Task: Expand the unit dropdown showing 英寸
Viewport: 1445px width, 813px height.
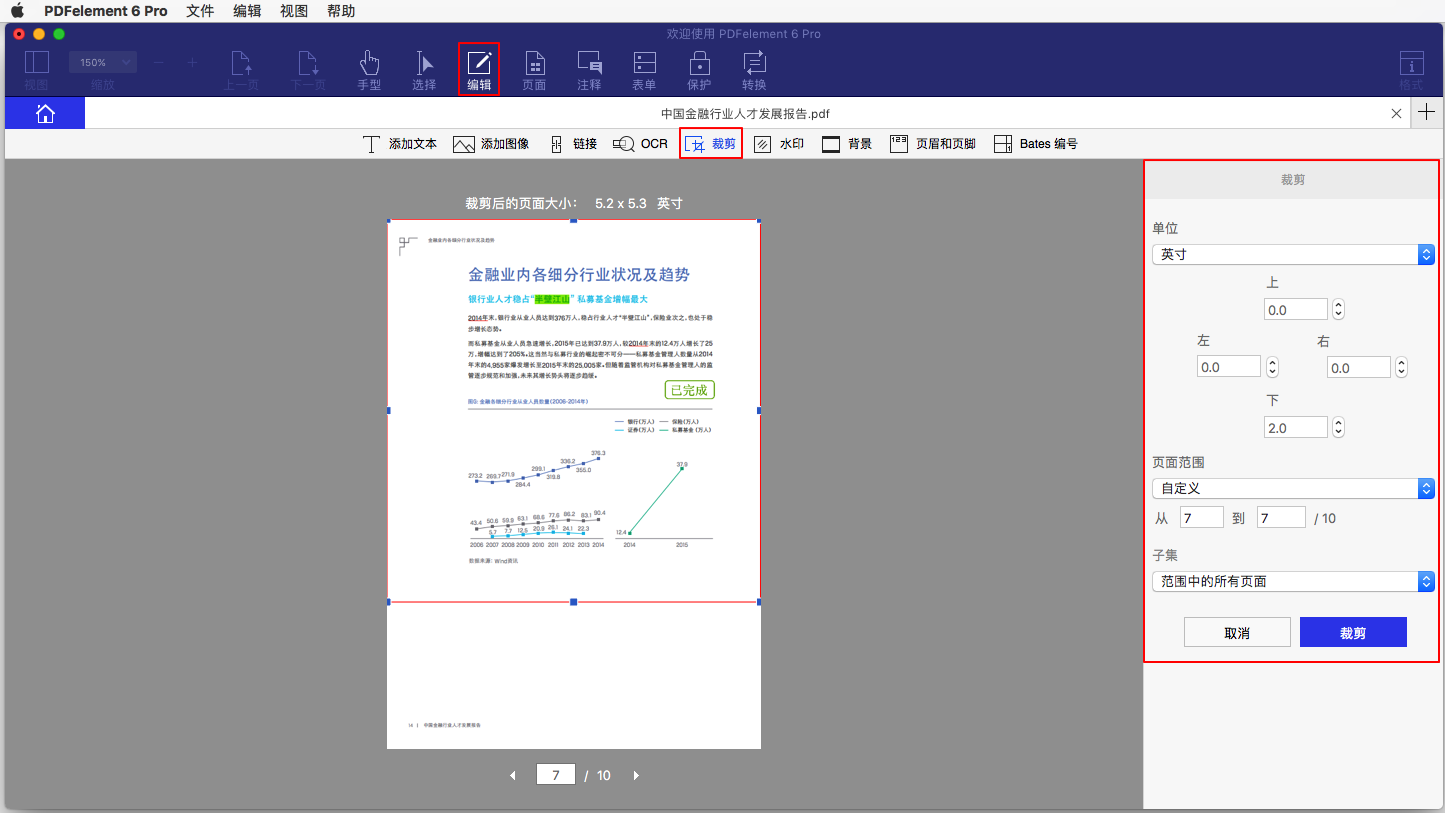Action: pos(1293,255)
